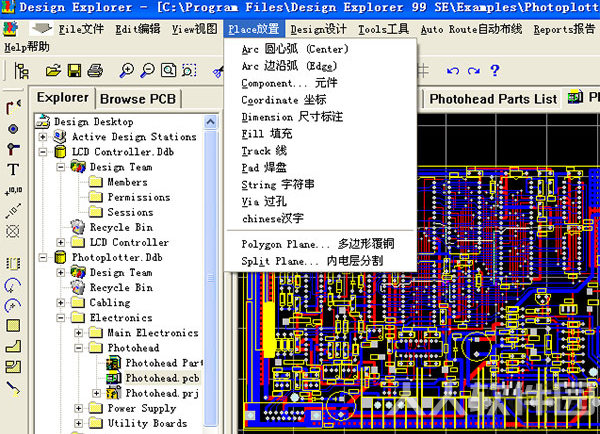Open help with the blue question mark
Screen dimensions: 600x434
coord(494,70)
